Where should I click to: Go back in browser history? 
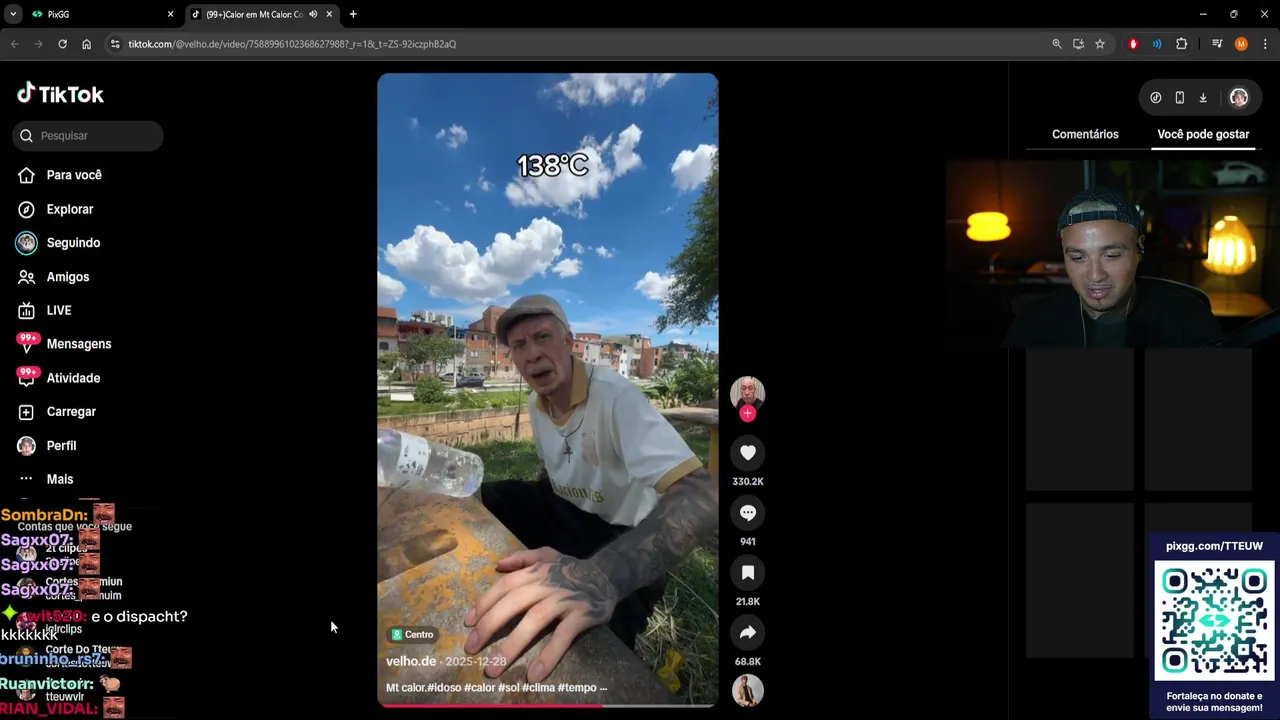pos(14,44)
